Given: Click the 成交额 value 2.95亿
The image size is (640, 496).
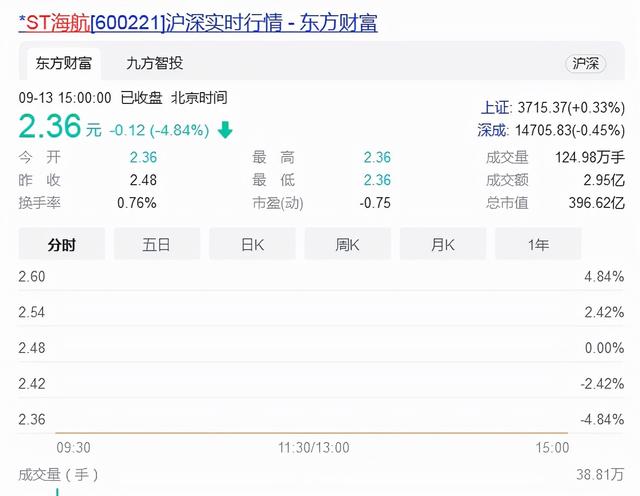Looking at the screenshot, I should click(x=604, y=180).
